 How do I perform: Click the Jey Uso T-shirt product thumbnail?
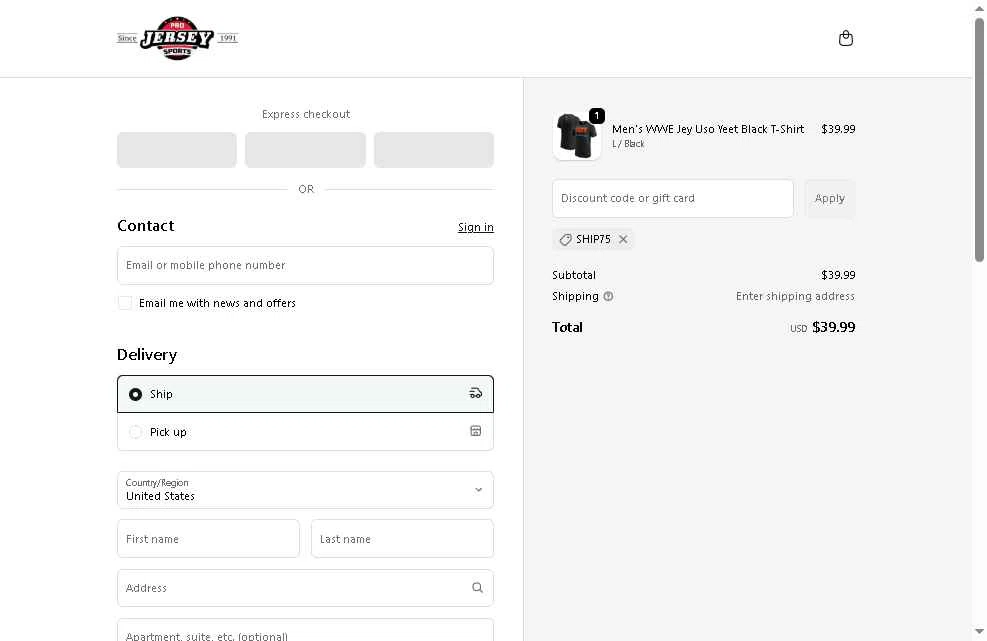tap(577, 136)
